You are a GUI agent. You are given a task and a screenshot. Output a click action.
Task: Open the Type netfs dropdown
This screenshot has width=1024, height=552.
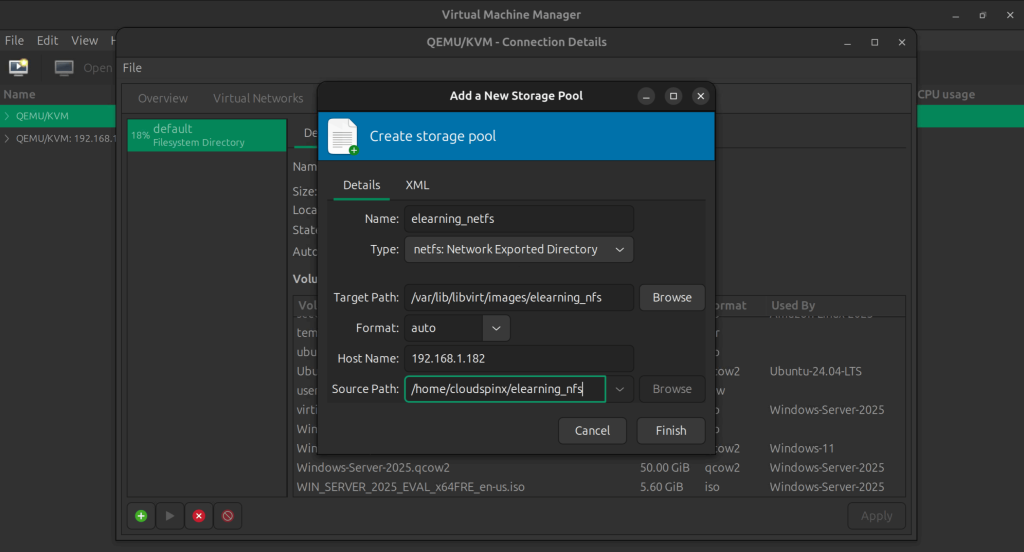519,250
